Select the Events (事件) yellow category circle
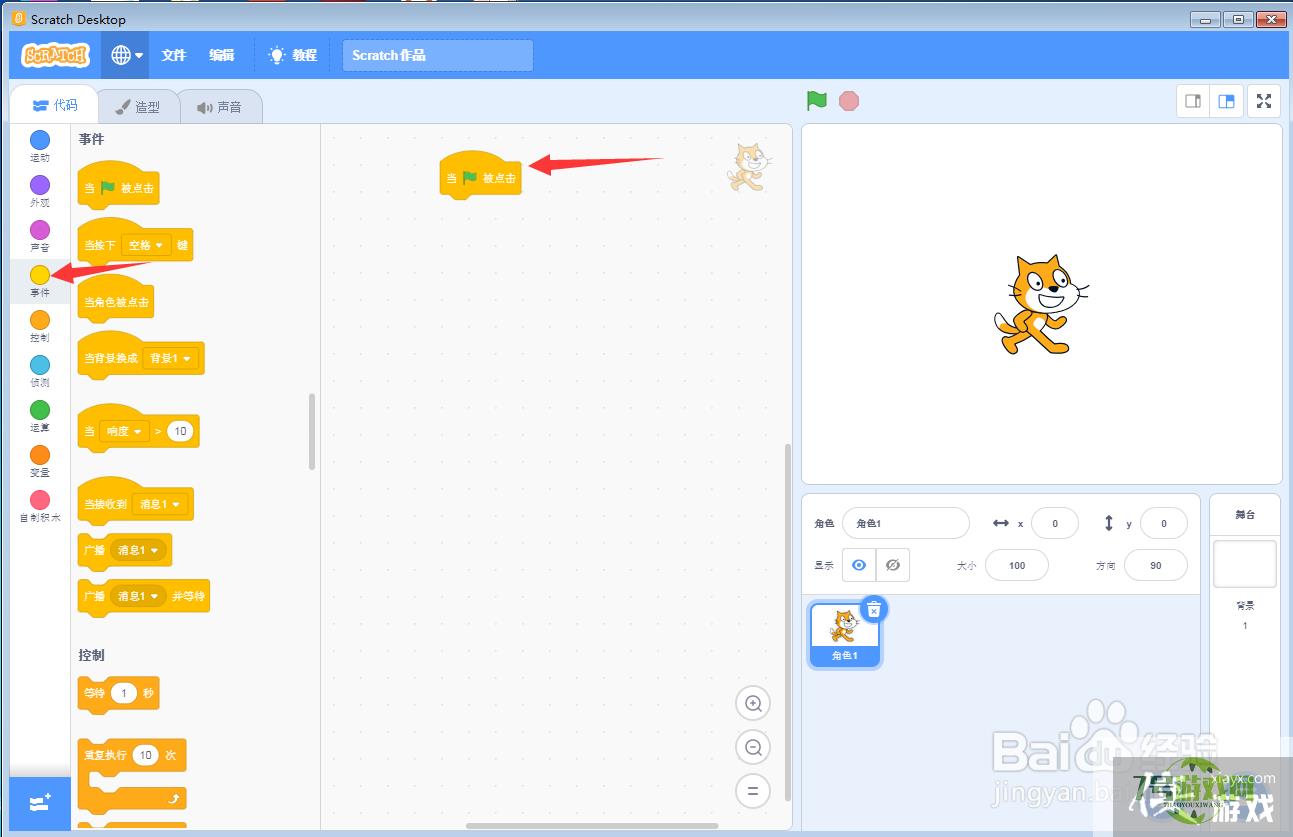1293x837 pixels. 40,275
